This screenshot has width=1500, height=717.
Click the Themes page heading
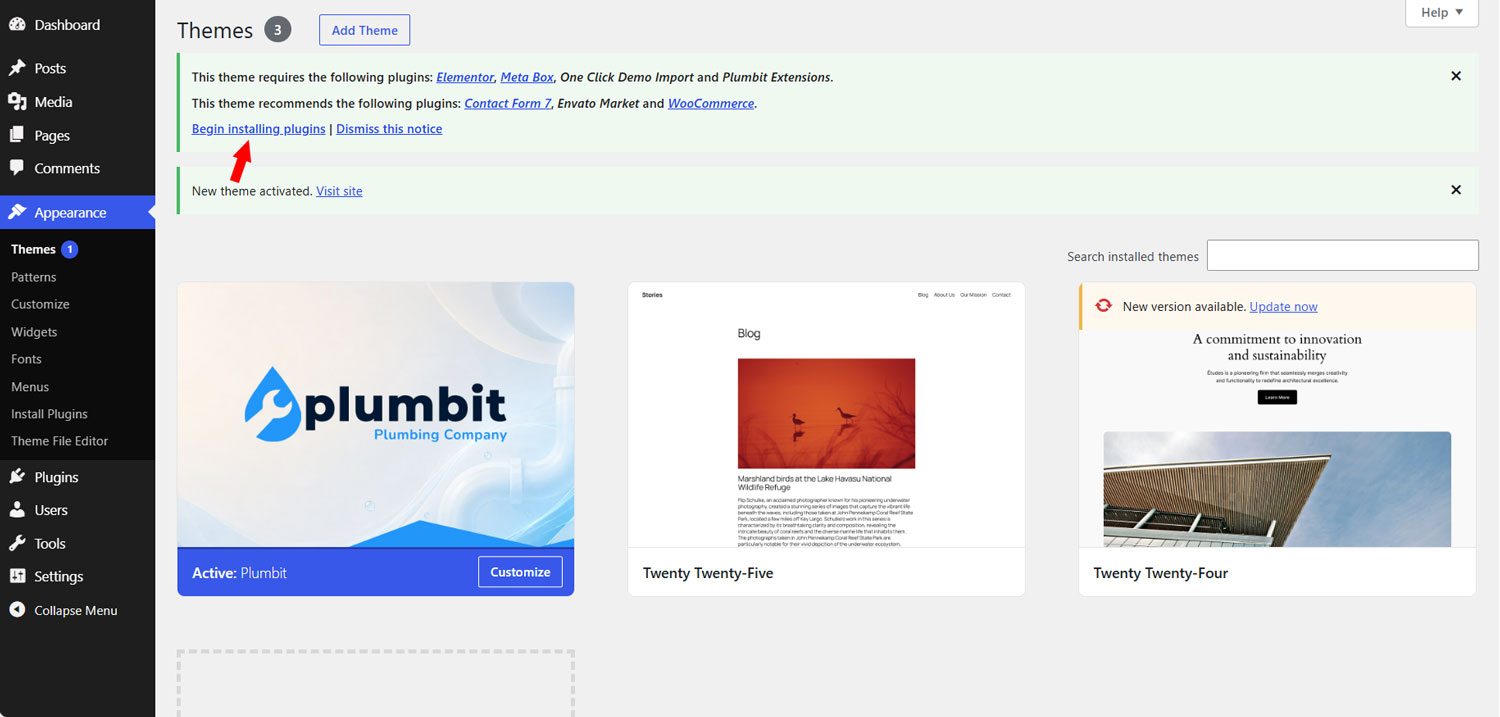[x=215, y=30]
